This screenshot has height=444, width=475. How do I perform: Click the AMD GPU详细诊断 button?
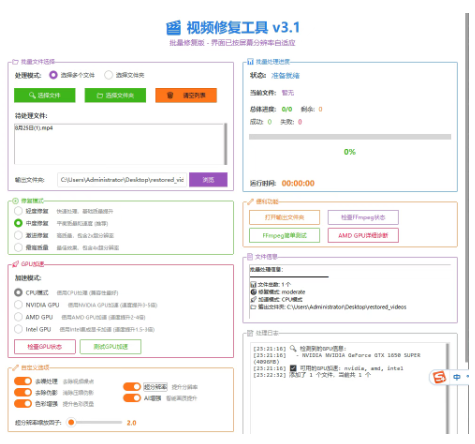pyautogui.click(x=363, y=235)
